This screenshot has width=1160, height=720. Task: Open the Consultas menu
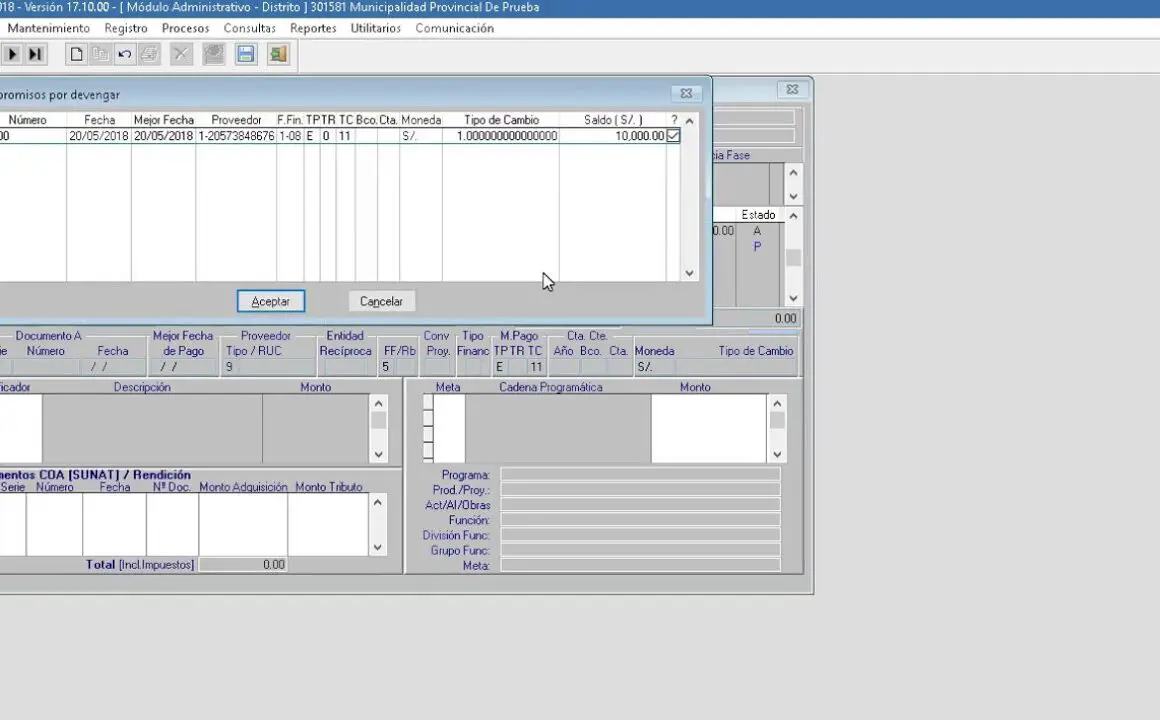tap(249, 28)
